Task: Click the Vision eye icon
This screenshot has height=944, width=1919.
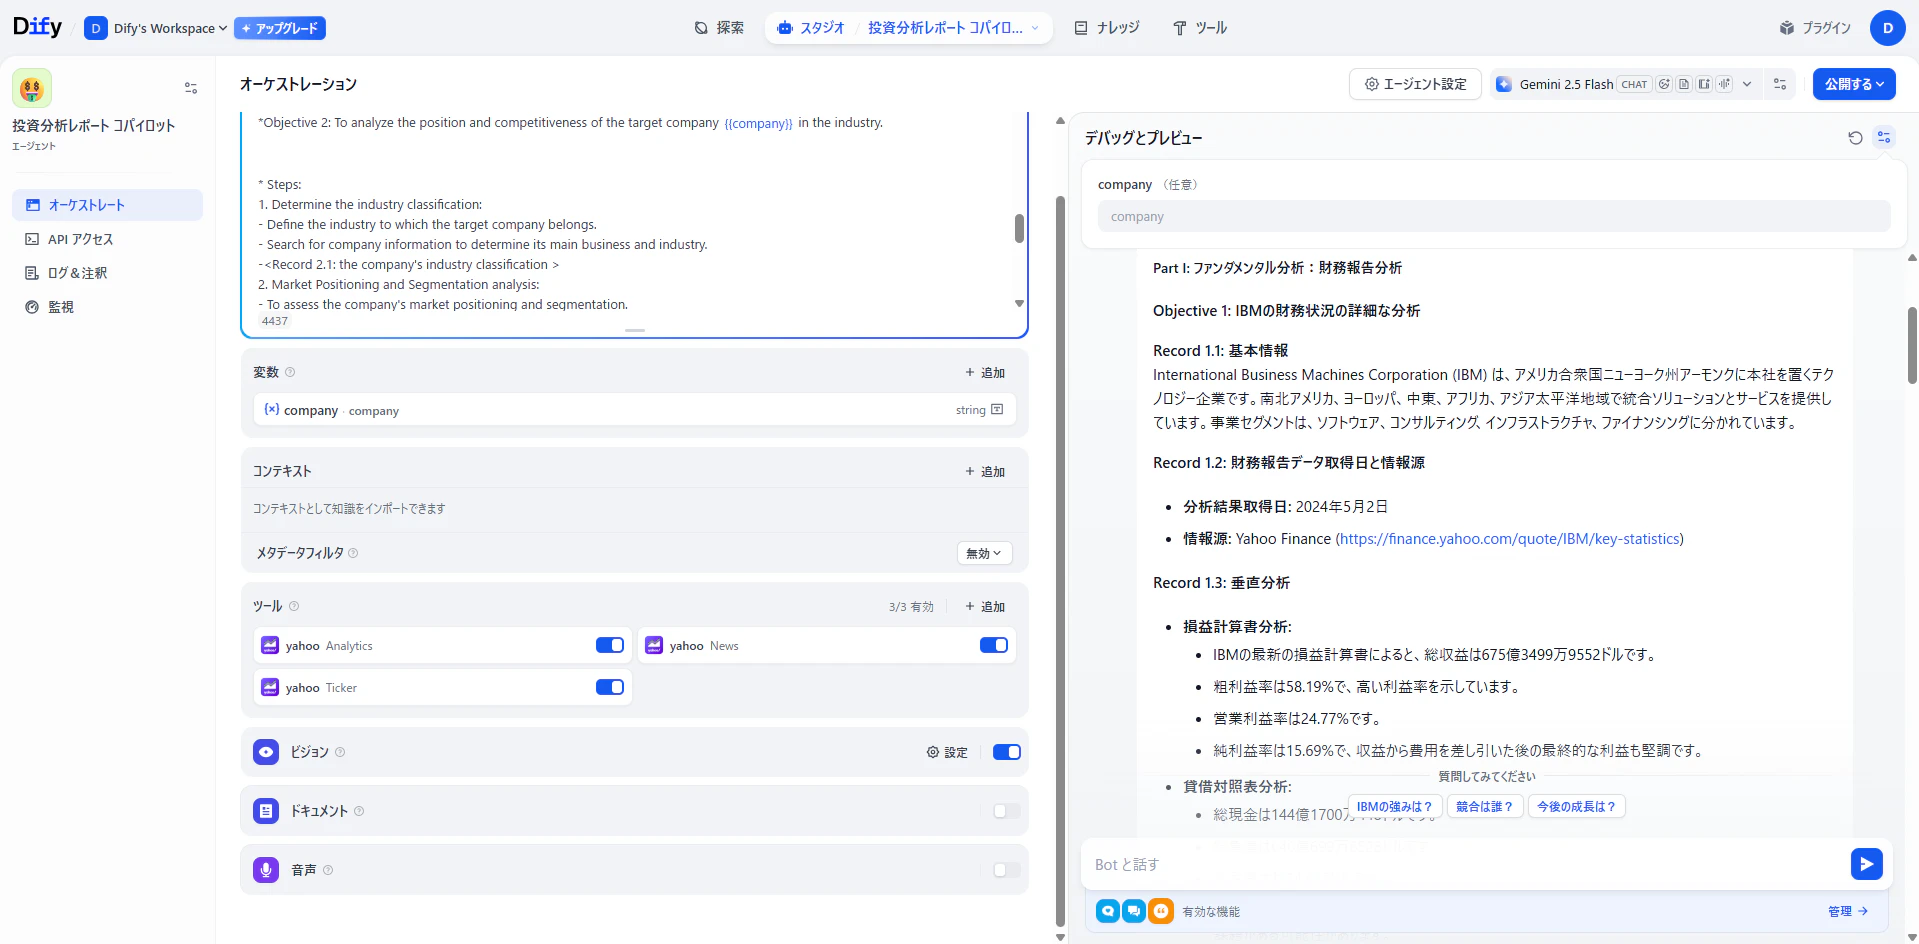Action: coord(266,752)
